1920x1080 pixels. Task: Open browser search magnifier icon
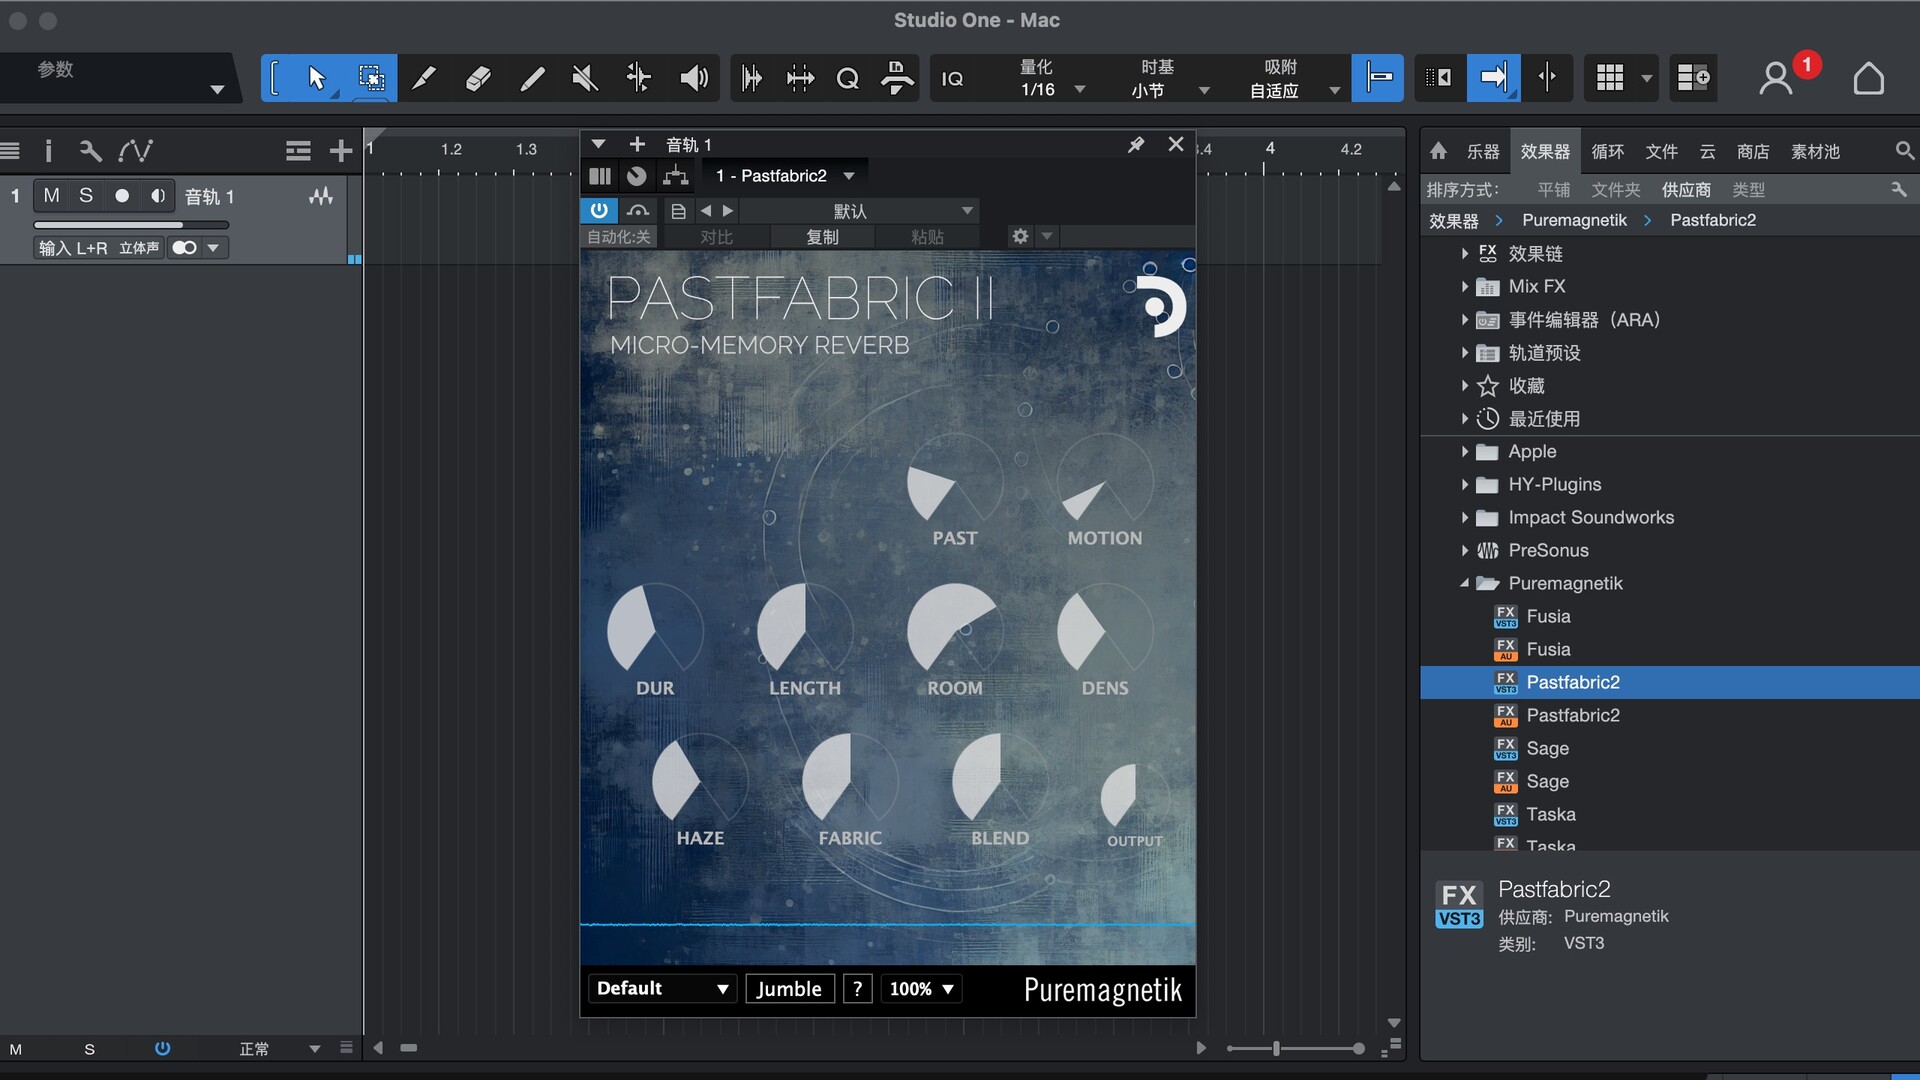point(1904,151)
